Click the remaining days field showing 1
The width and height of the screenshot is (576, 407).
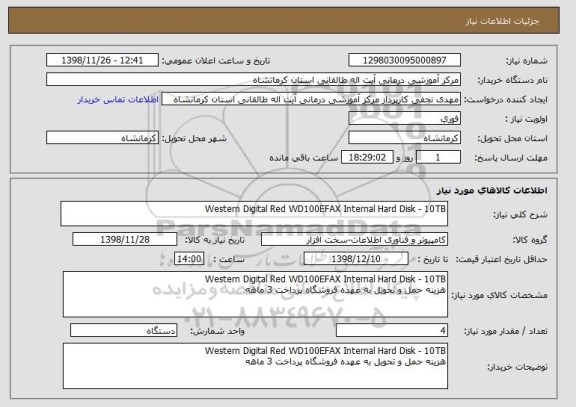(x=438, y=158)
